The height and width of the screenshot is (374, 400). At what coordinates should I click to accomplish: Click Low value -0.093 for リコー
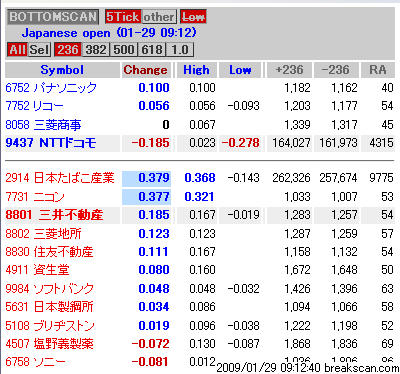(244, 106)
